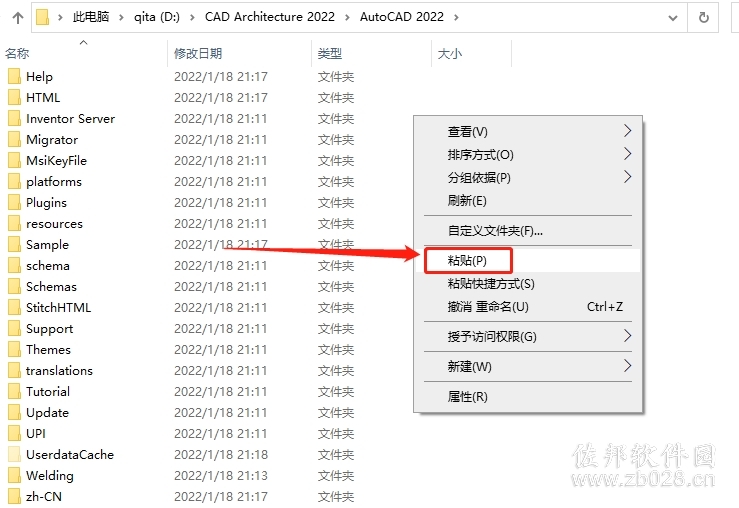Click the address bar empty field area
Screen dimensions: 739x508
coord(561,17)
